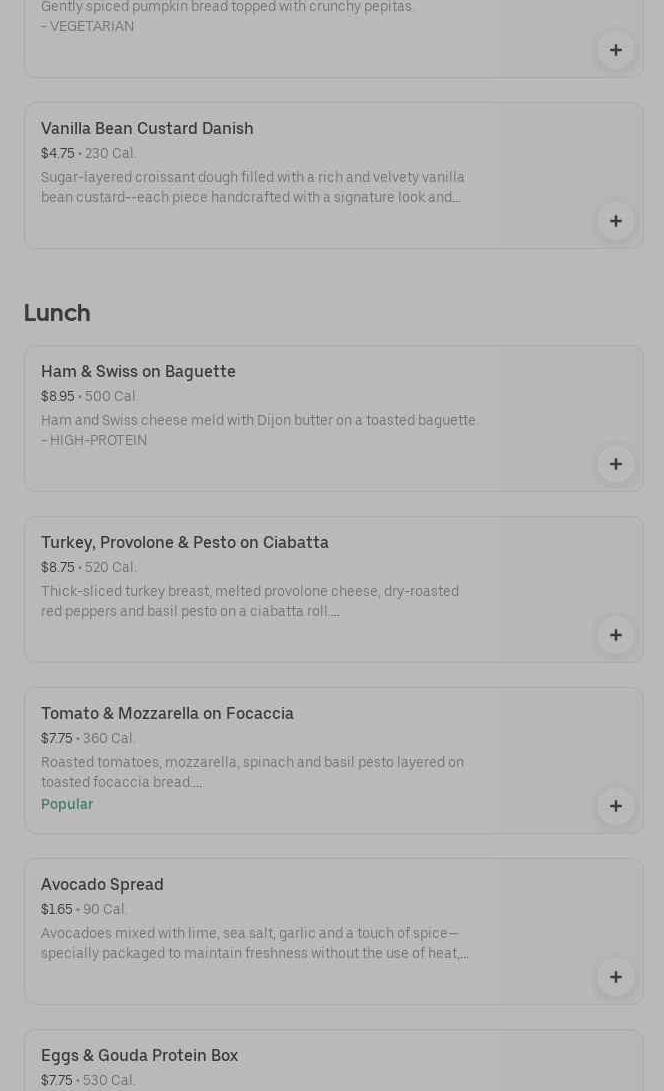This screenshot has width=664, height=1091.
Task: Click the Lunch section heading
Action: click(57, 313)
